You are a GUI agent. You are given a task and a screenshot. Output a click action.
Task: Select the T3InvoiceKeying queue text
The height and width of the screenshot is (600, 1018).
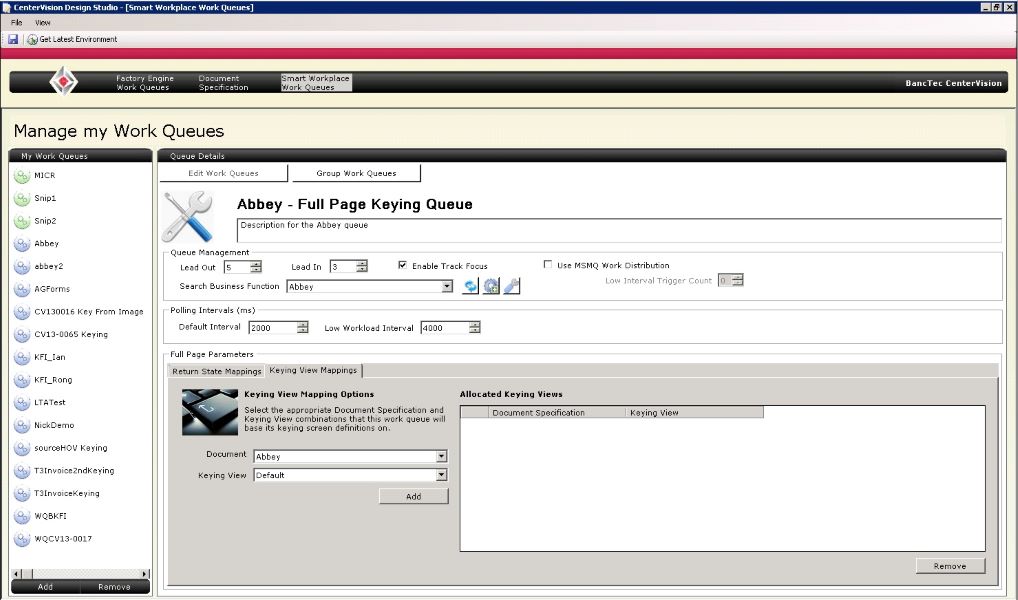[x=67, y=494]
